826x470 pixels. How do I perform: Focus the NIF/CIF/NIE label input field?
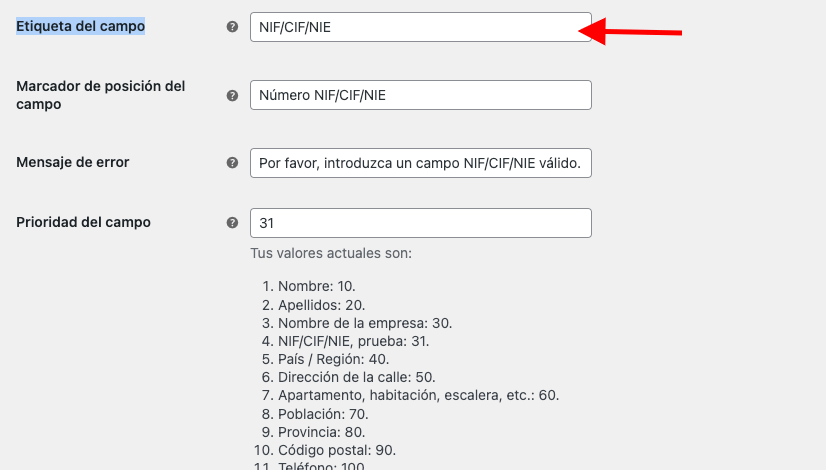pos(421,27)
